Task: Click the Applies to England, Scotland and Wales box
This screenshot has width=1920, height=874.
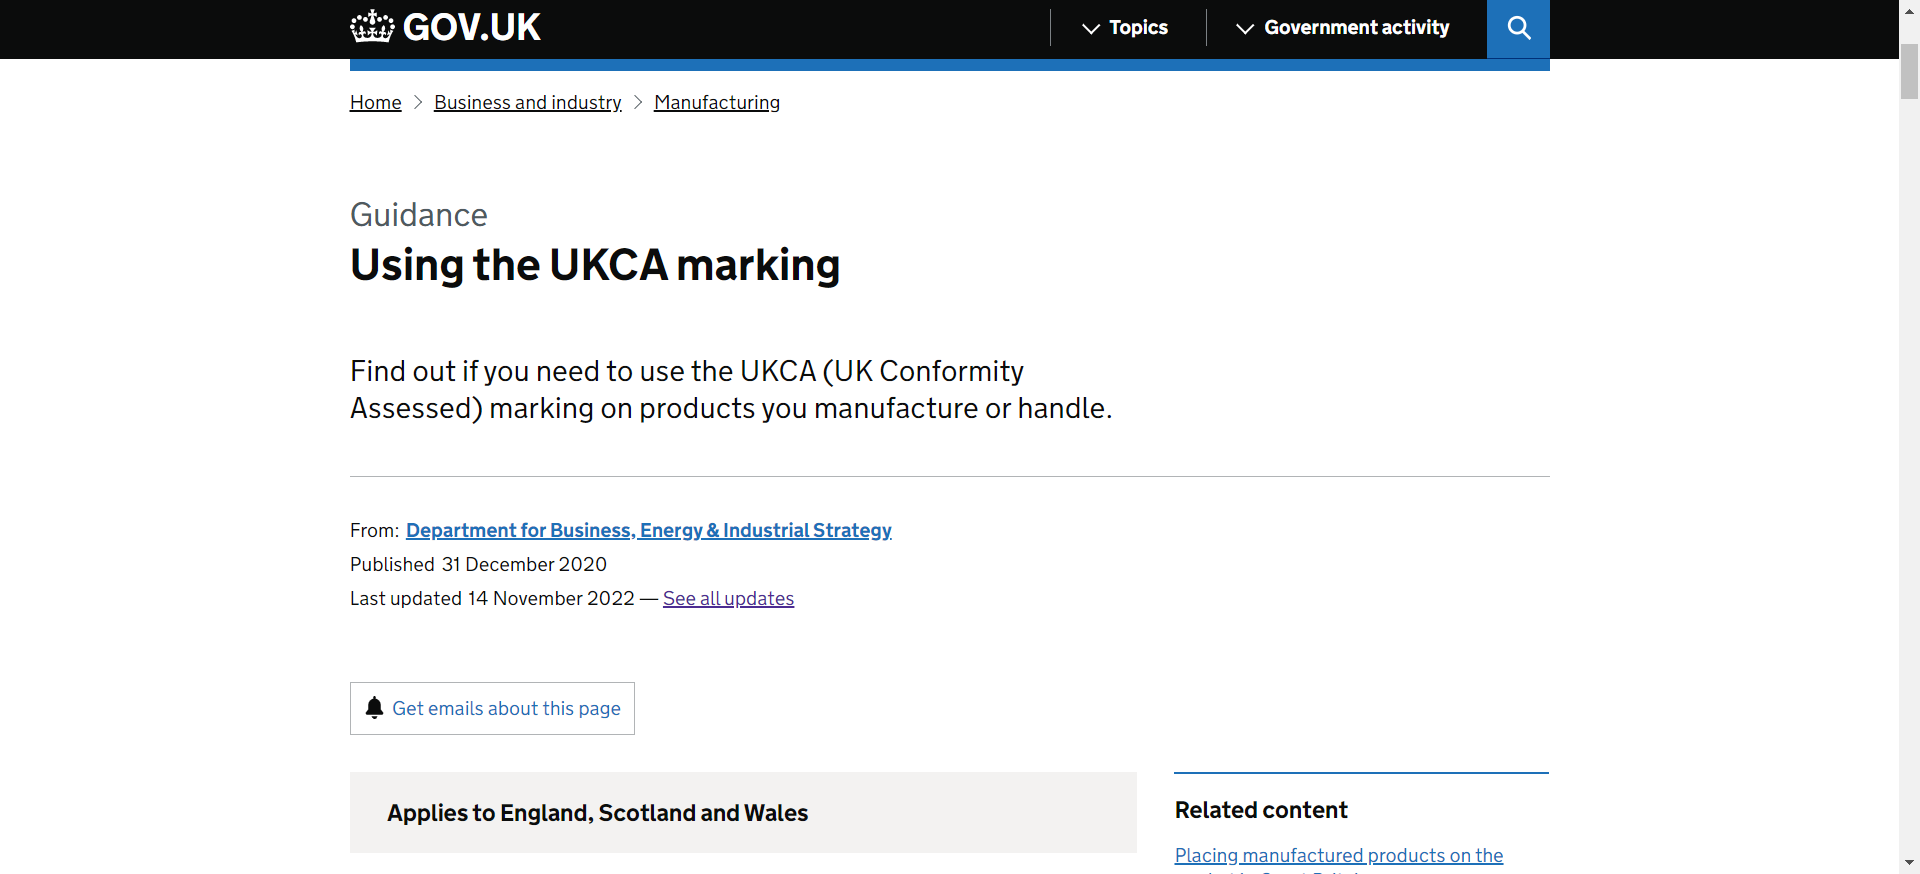Action: 742,812
